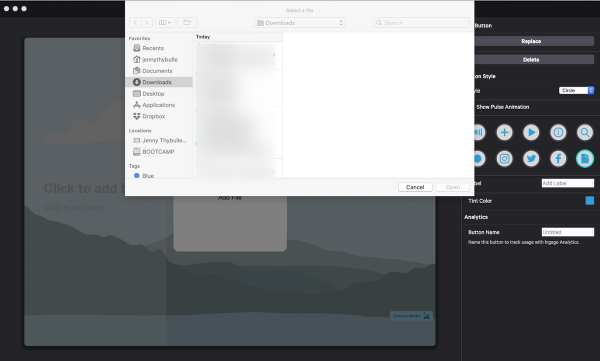
Task: Choose the play button icon
Action: click(531, 132)
